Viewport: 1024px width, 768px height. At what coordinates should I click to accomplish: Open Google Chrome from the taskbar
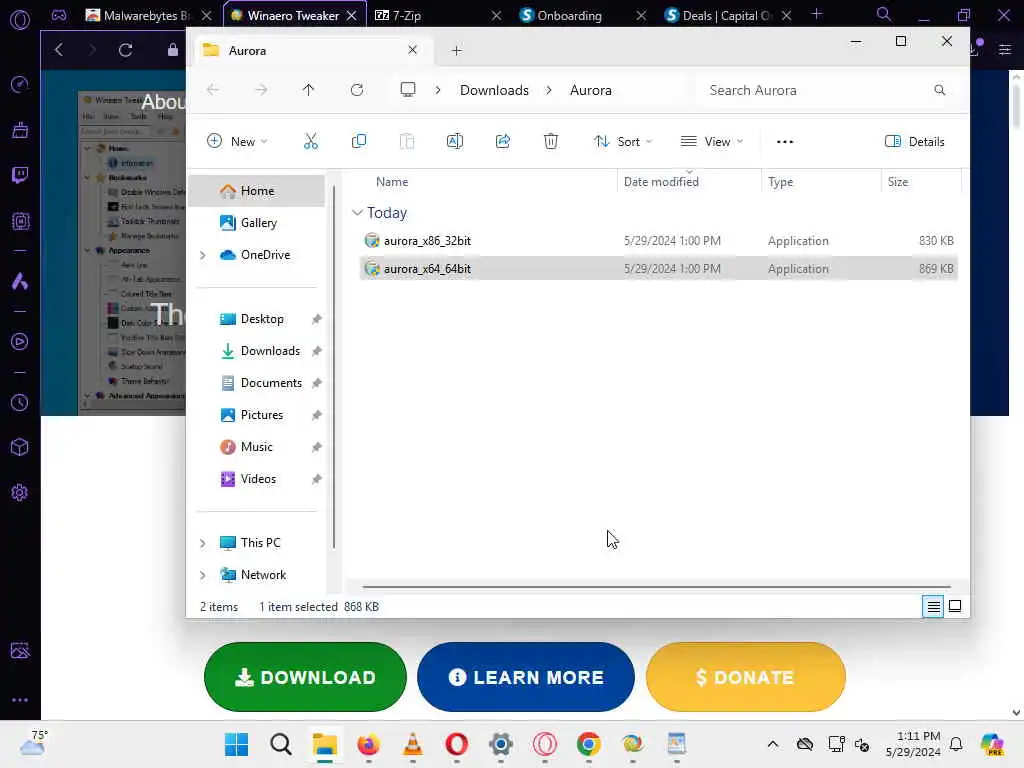(x=588, y=744)
